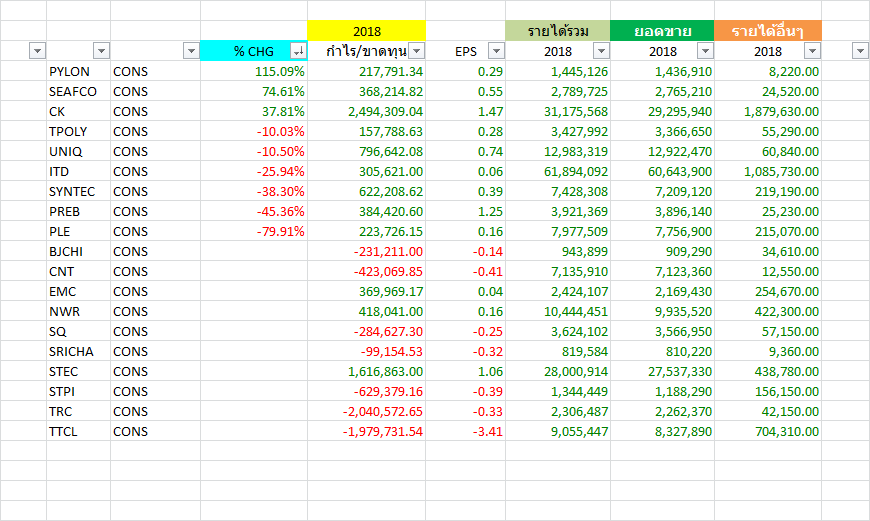This screenshot has width=870, height=521.
Task: Select the BJCHI ticker cell
Action: 78,251
